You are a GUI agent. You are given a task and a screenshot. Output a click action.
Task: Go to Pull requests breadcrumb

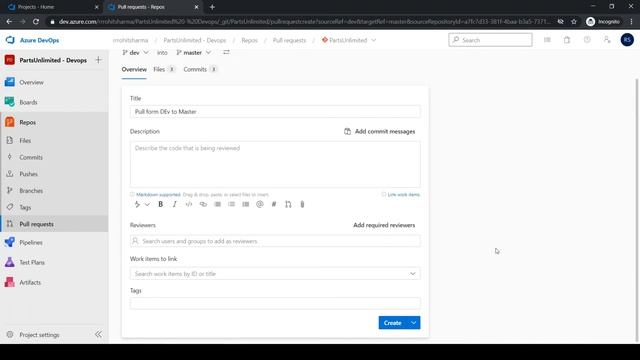coord(289,40)
